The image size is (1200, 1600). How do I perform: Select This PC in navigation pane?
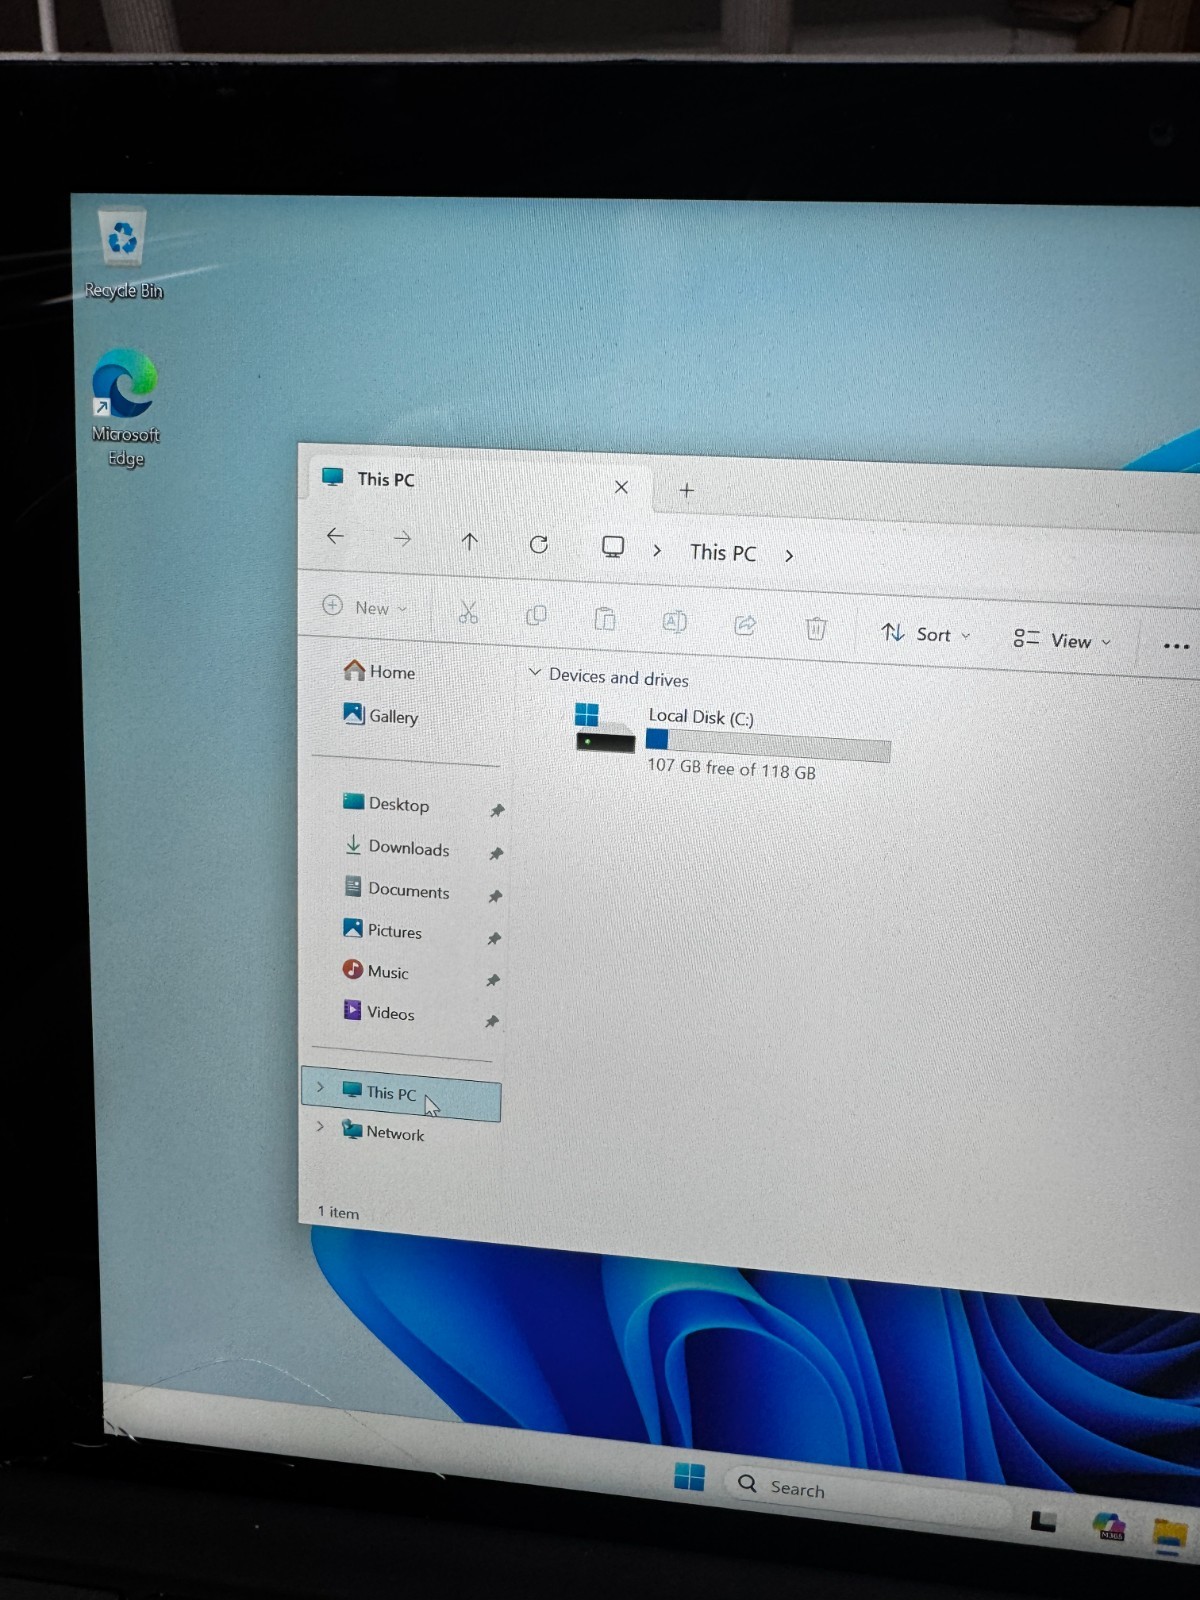point(401,1093)
